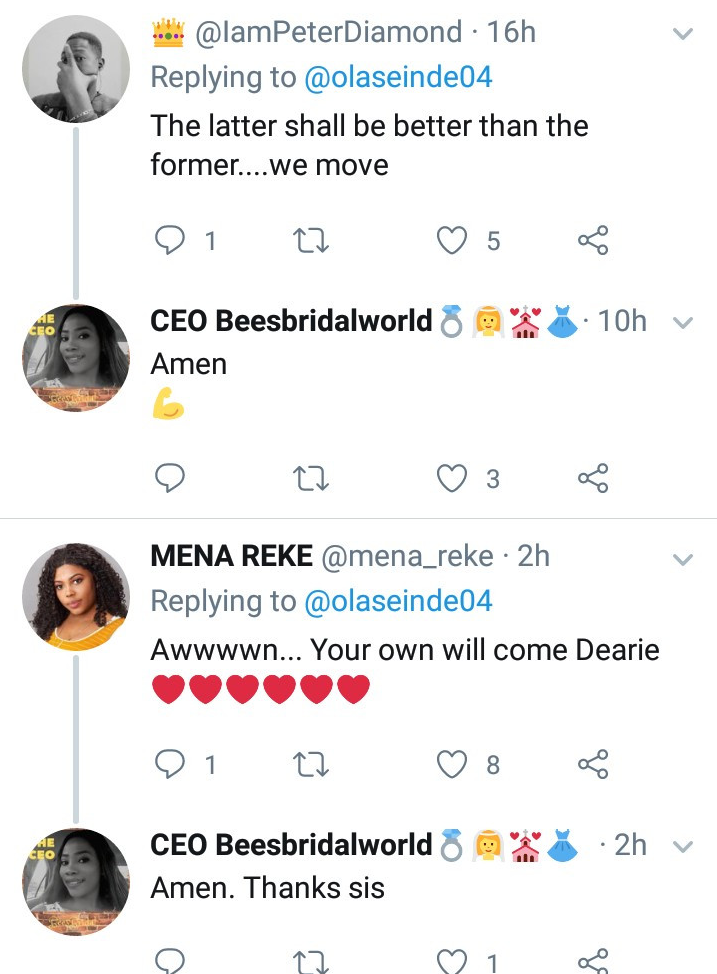The height and width of the screenshot is (974, 717).
Task: Expand options arrow on the 10h tweet
Action: tap(683, 323)
